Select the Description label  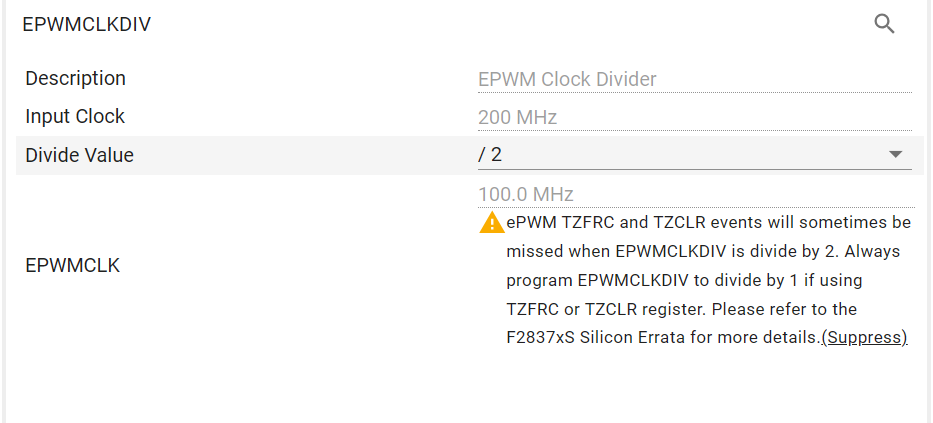coord(75,78)
